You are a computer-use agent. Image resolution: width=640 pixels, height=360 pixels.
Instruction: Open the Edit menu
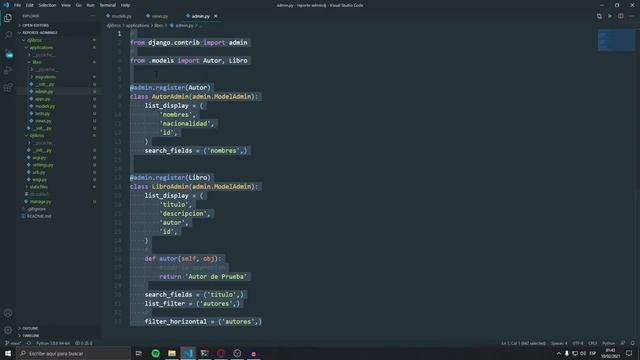pos(30,5)
